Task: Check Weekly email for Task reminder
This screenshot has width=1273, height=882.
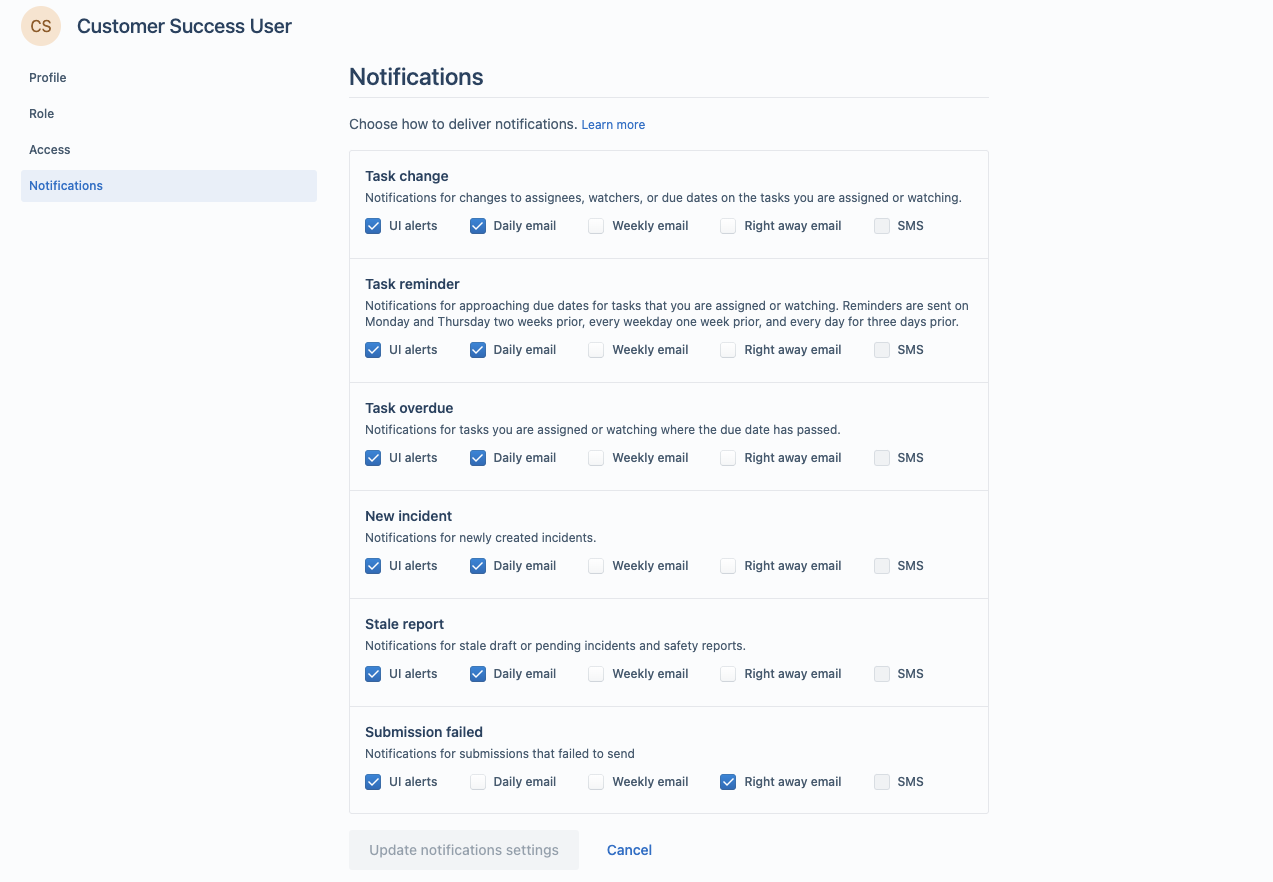Action: (x=596, y=350)
